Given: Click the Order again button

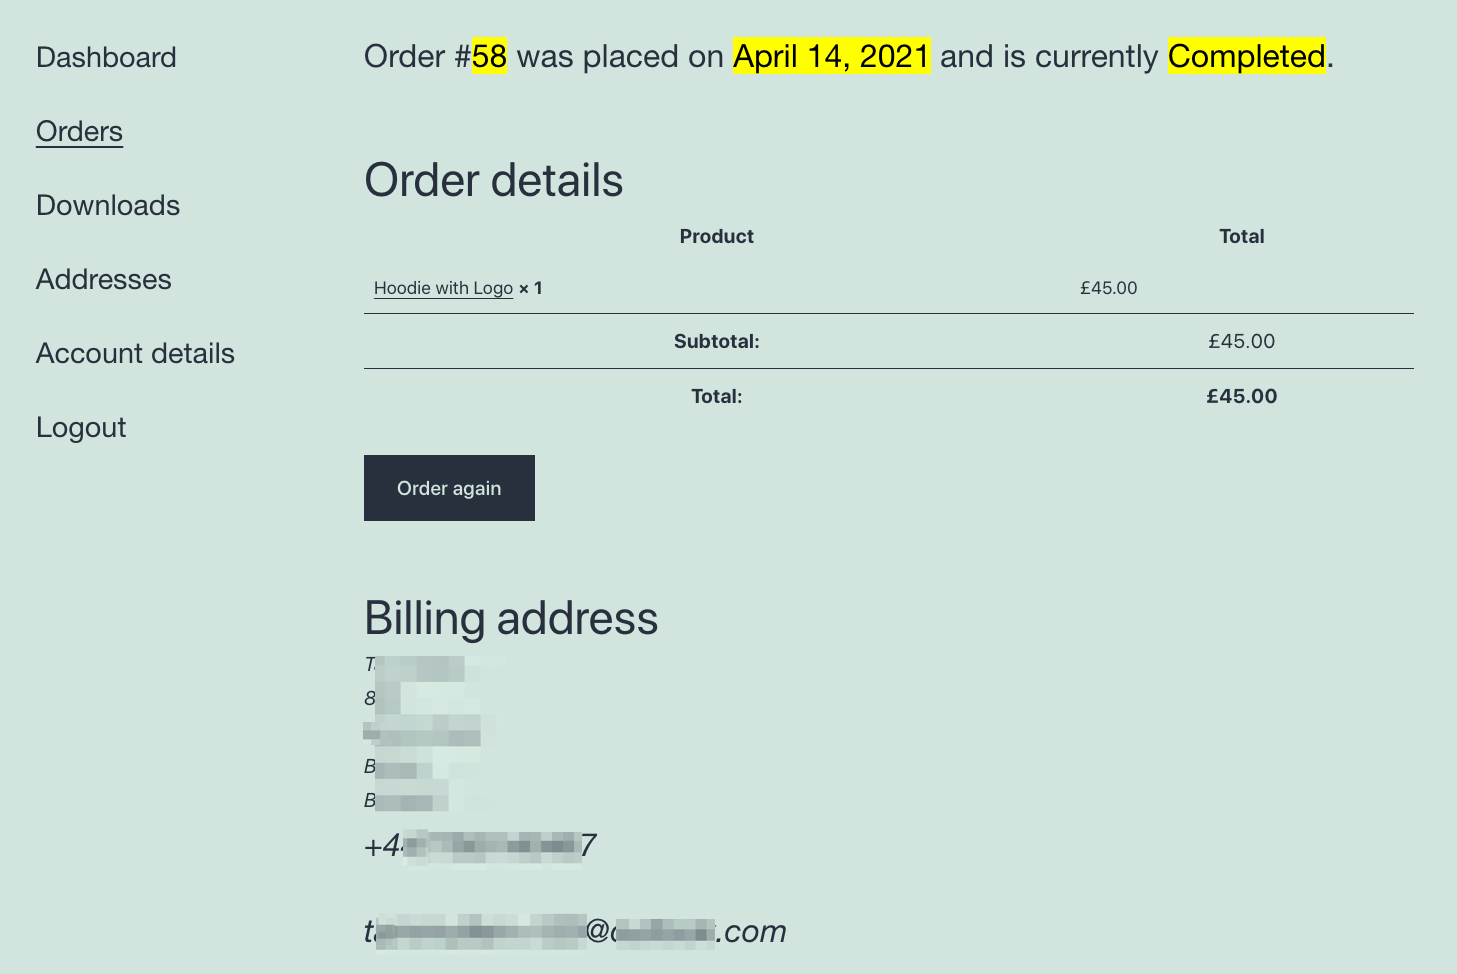Looking at the screenshot, I should click(x=449, y=488).
